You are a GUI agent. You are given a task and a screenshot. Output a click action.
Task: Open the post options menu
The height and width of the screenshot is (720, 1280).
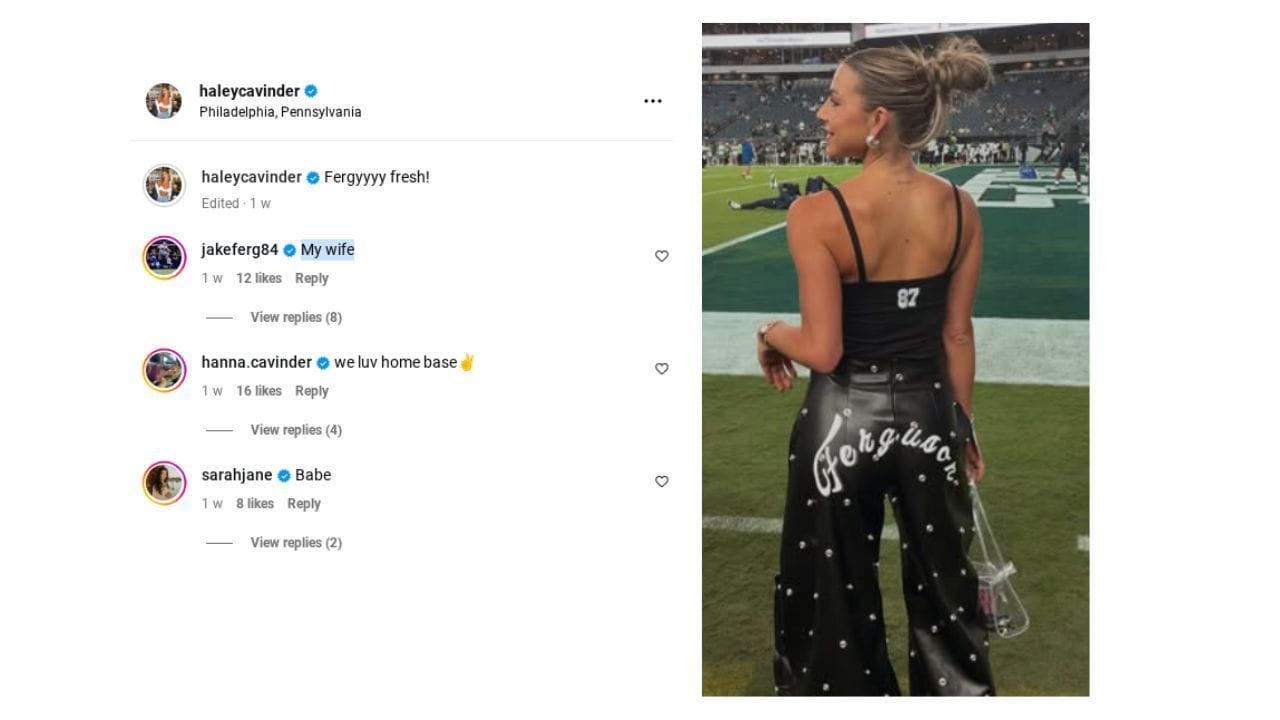pos(653,100)
